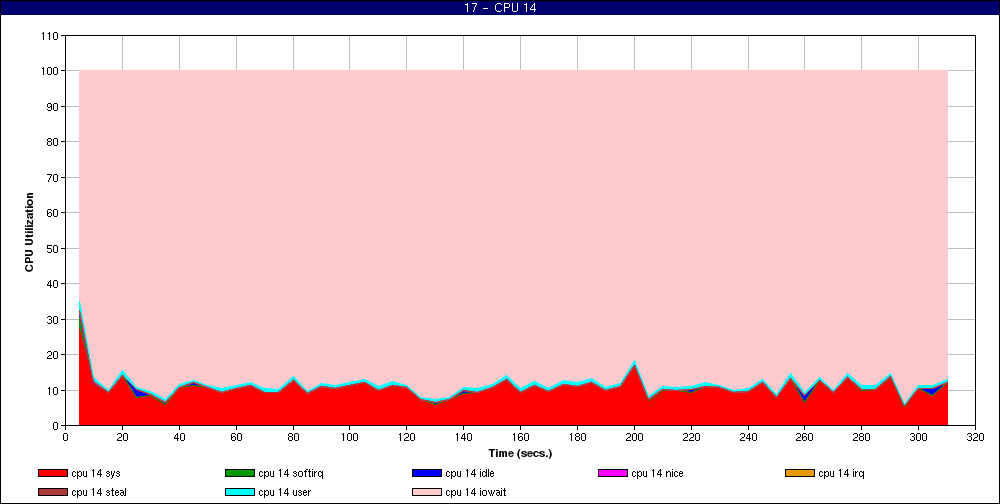Click the x-axis tick value 140

[464, 437]
